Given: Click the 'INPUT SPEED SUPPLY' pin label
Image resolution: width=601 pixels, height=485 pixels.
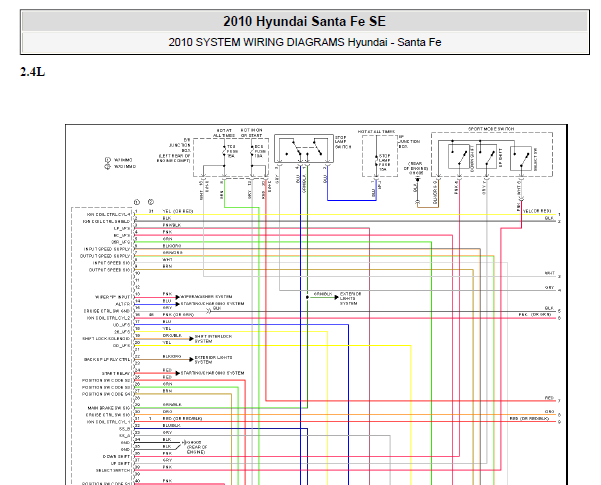Looking at the screenshot, I should [x=107, y=249].
